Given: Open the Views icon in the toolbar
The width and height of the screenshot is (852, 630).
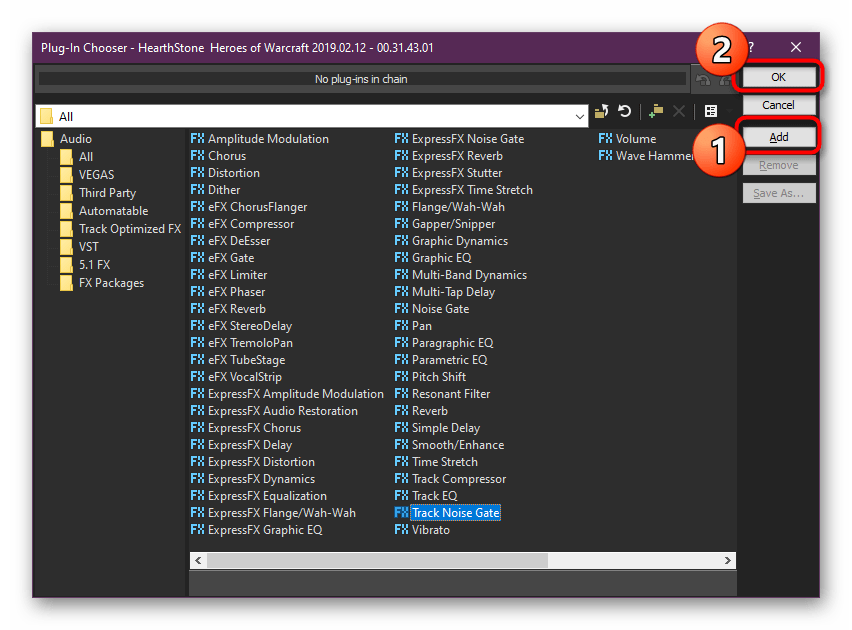Looking at the screenshot, I should coord(711,112).
